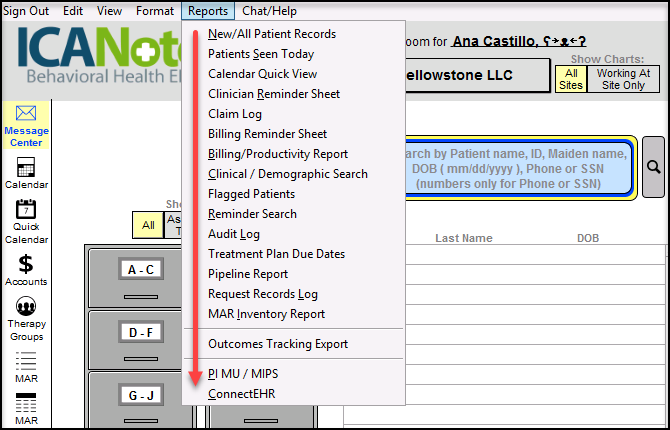Open the Format menu
670x430 pixels.
[155, 11]
